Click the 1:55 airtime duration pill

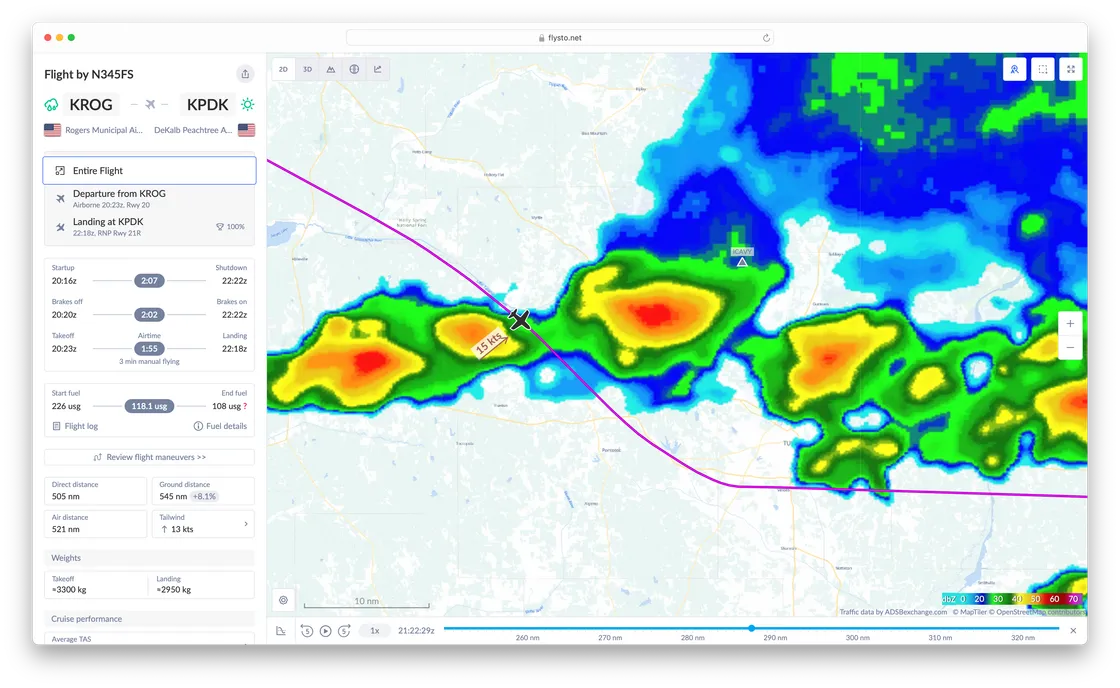tap(149, 349)
